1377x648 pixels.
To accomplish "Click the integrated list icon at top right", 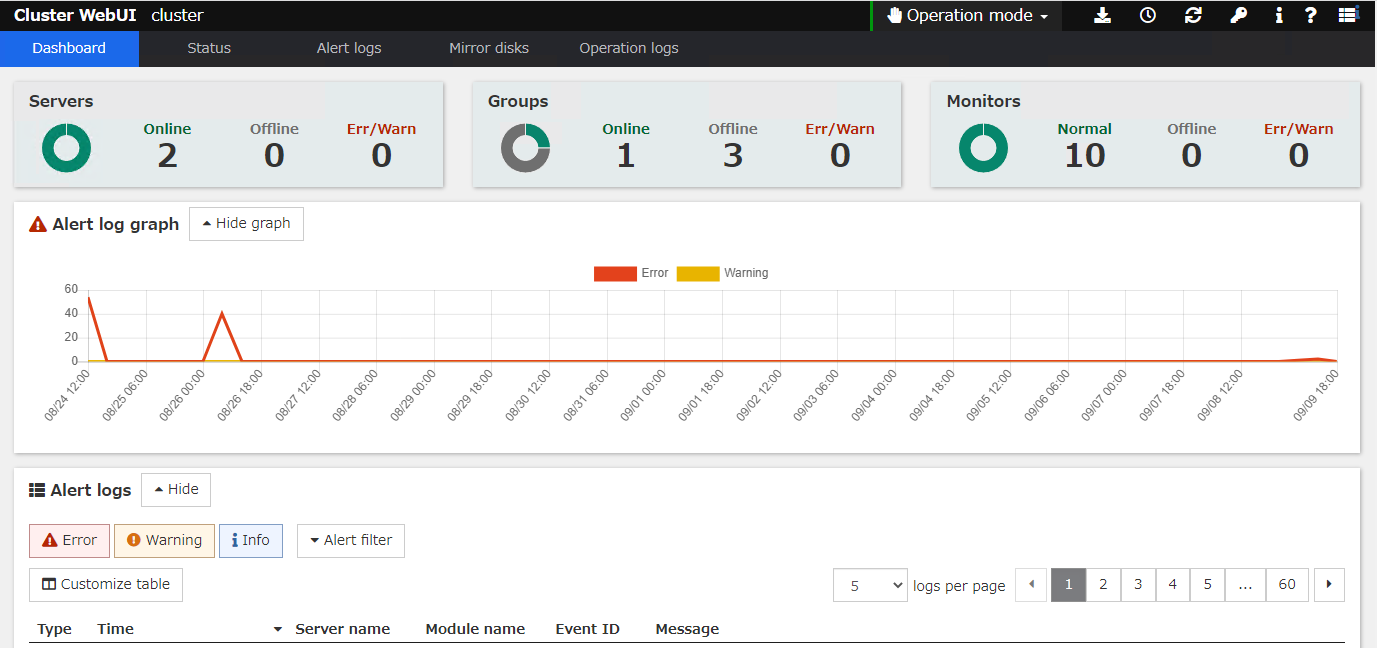I will tap(1348, 15).
